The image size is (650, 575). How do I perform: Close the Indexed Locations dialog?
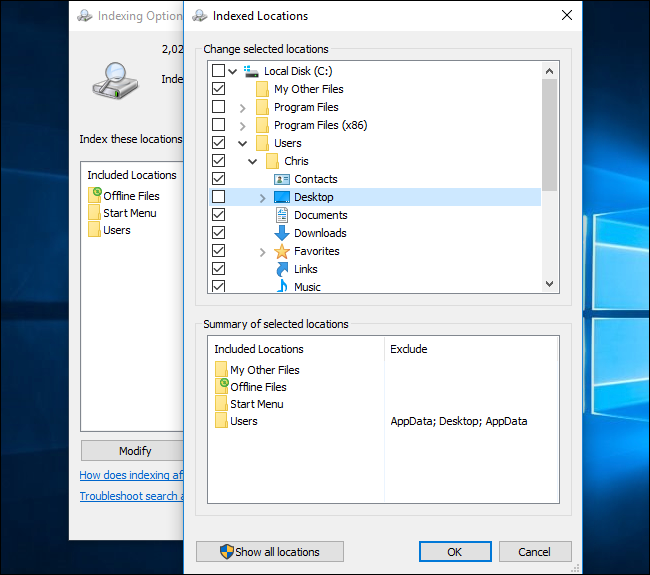point(567,15)
